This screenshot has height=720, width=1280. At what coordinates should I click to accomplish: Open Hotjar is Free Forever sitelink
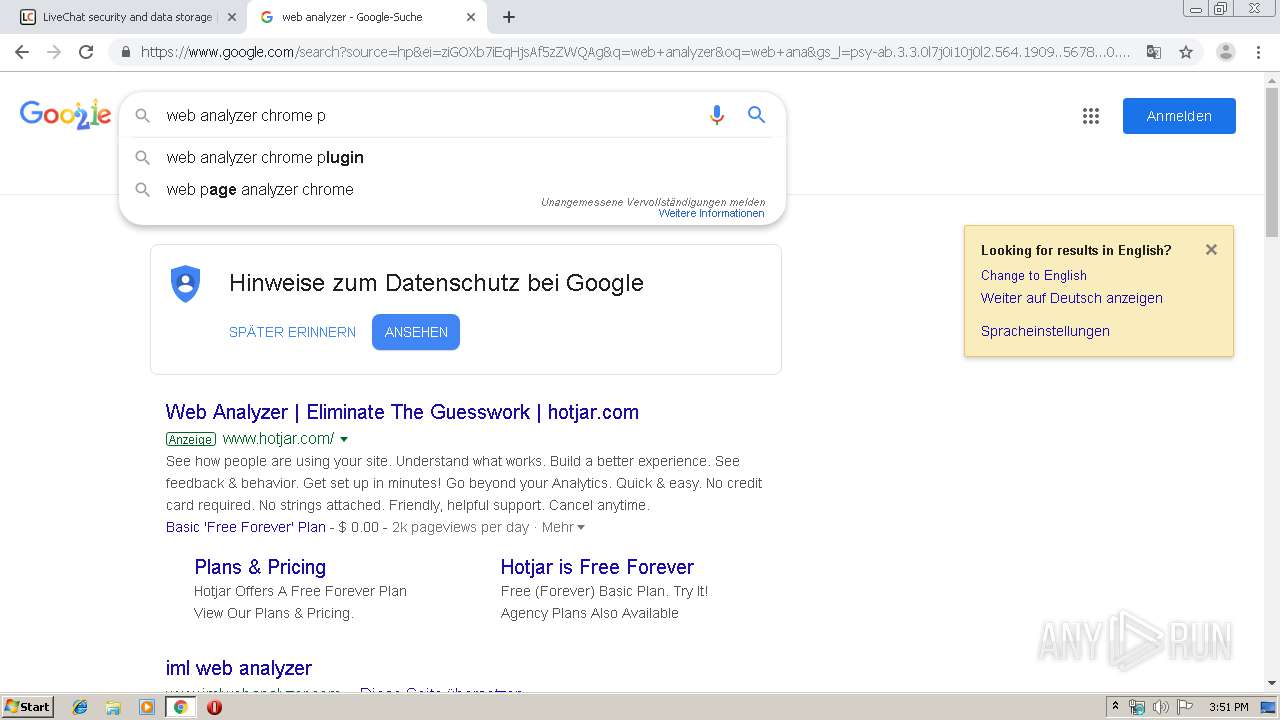click(x=597, y=567)
